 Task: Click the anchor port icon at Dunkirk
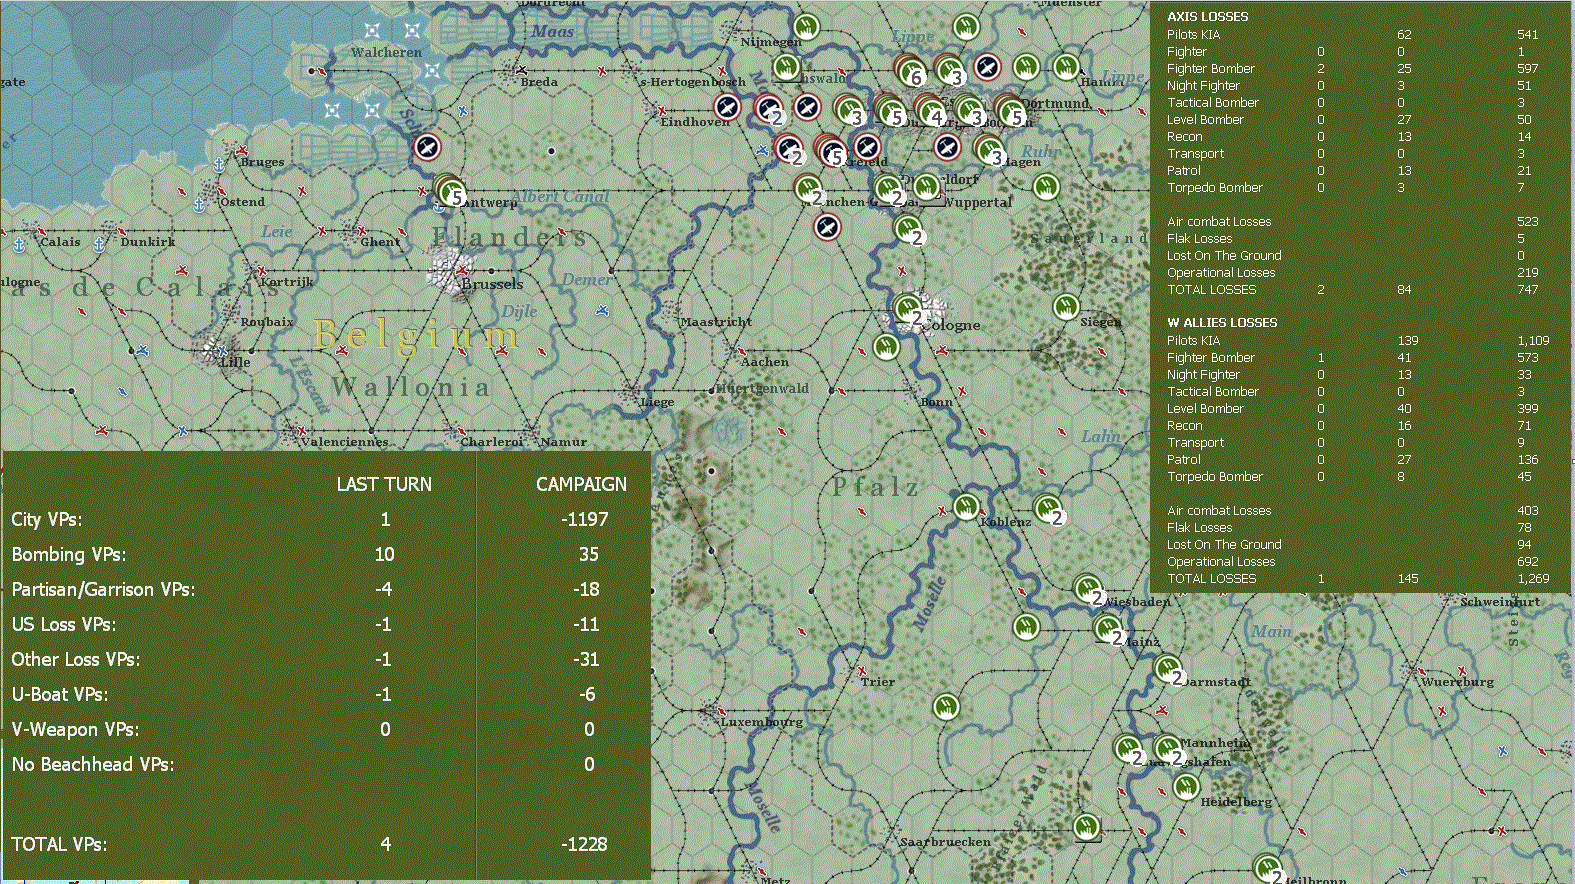(x=99, y=244)
